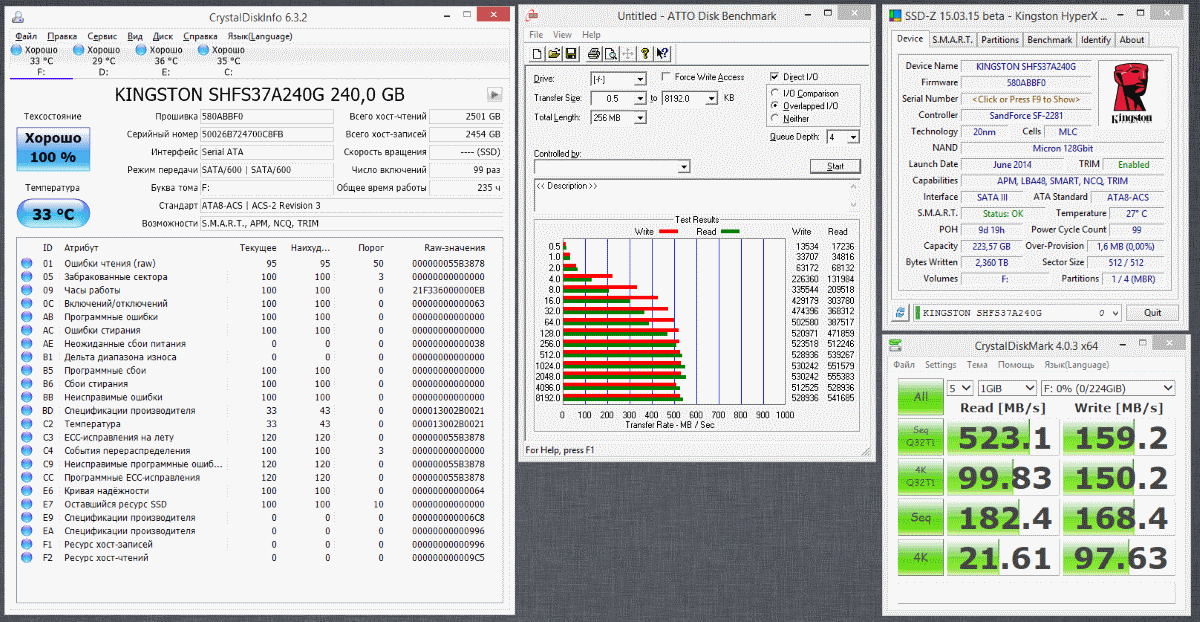The height and width of the screenshot is (622, 1200).
Task: Open the Transfer Size 0.5 start dropdown
Action: (x=640, y=98)
